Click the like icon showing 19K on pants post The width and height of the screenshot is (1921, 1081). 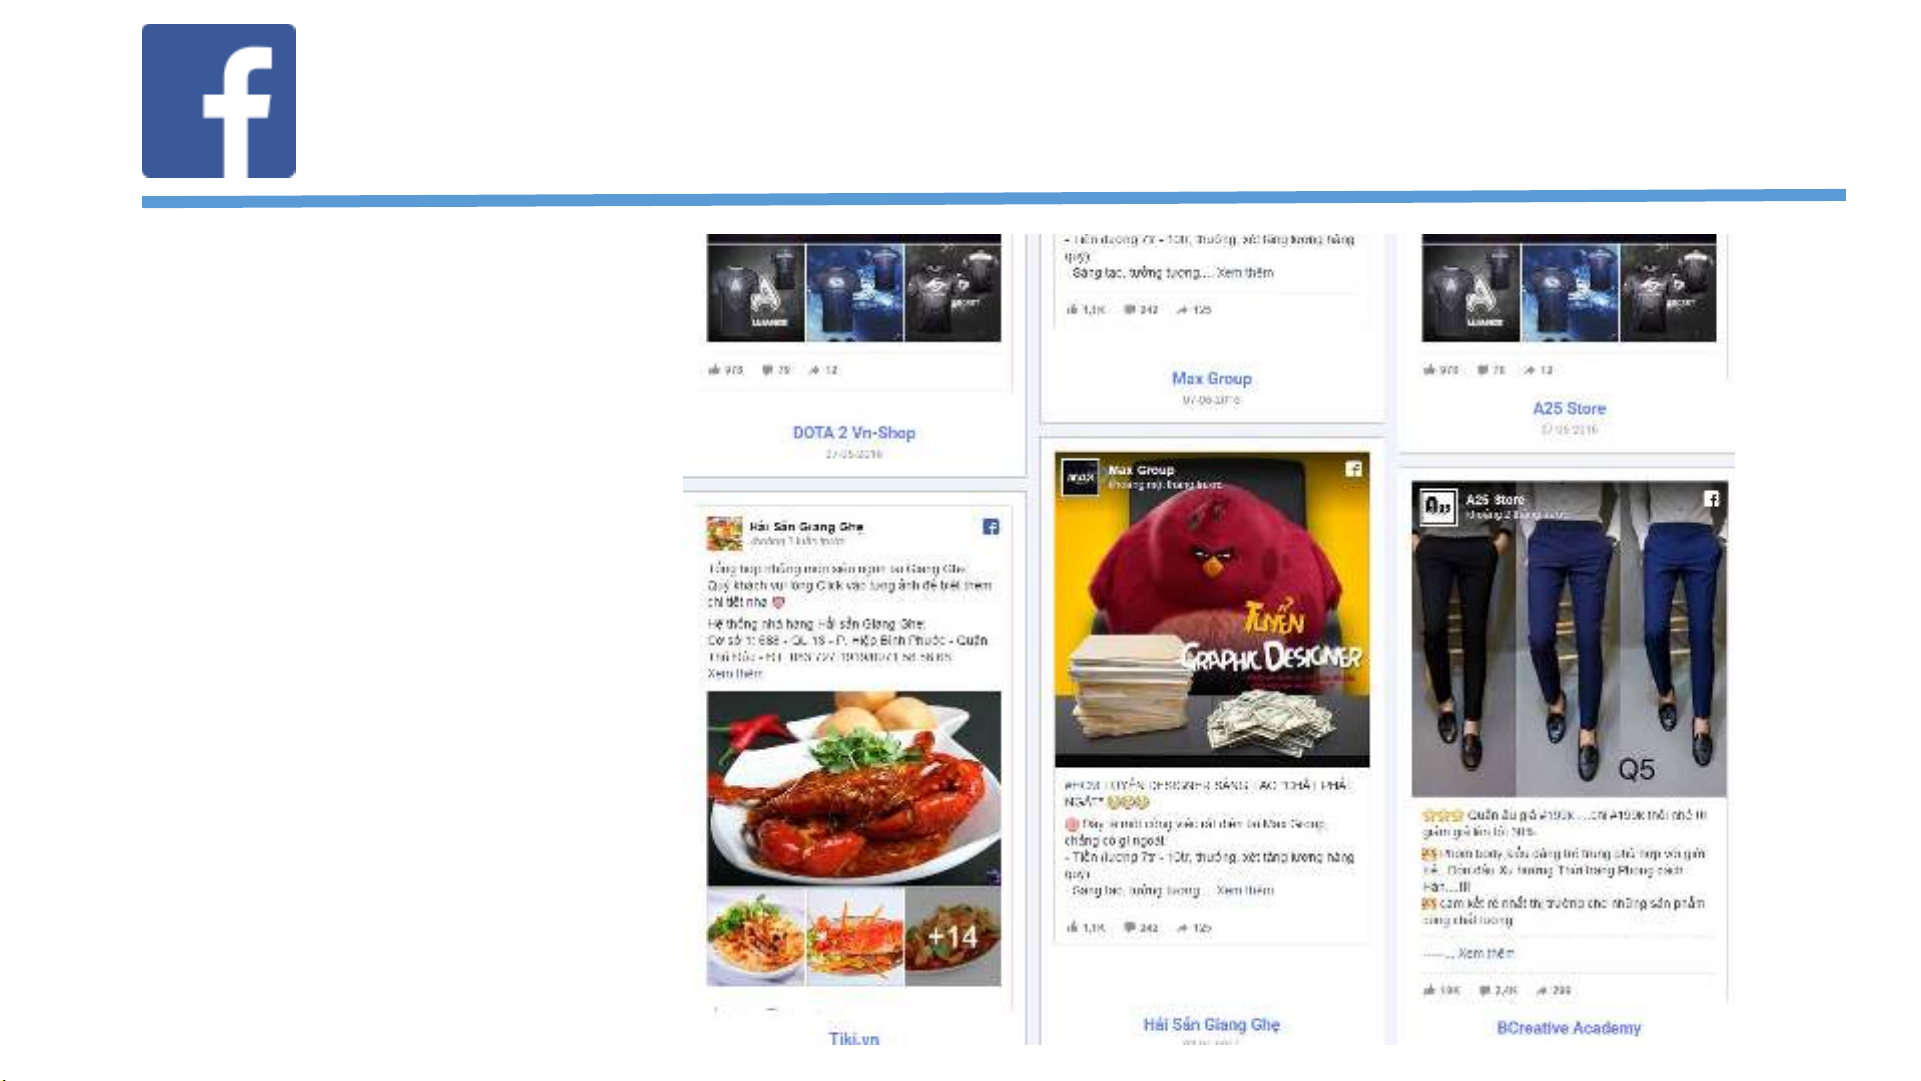[x=1429, y=990]
